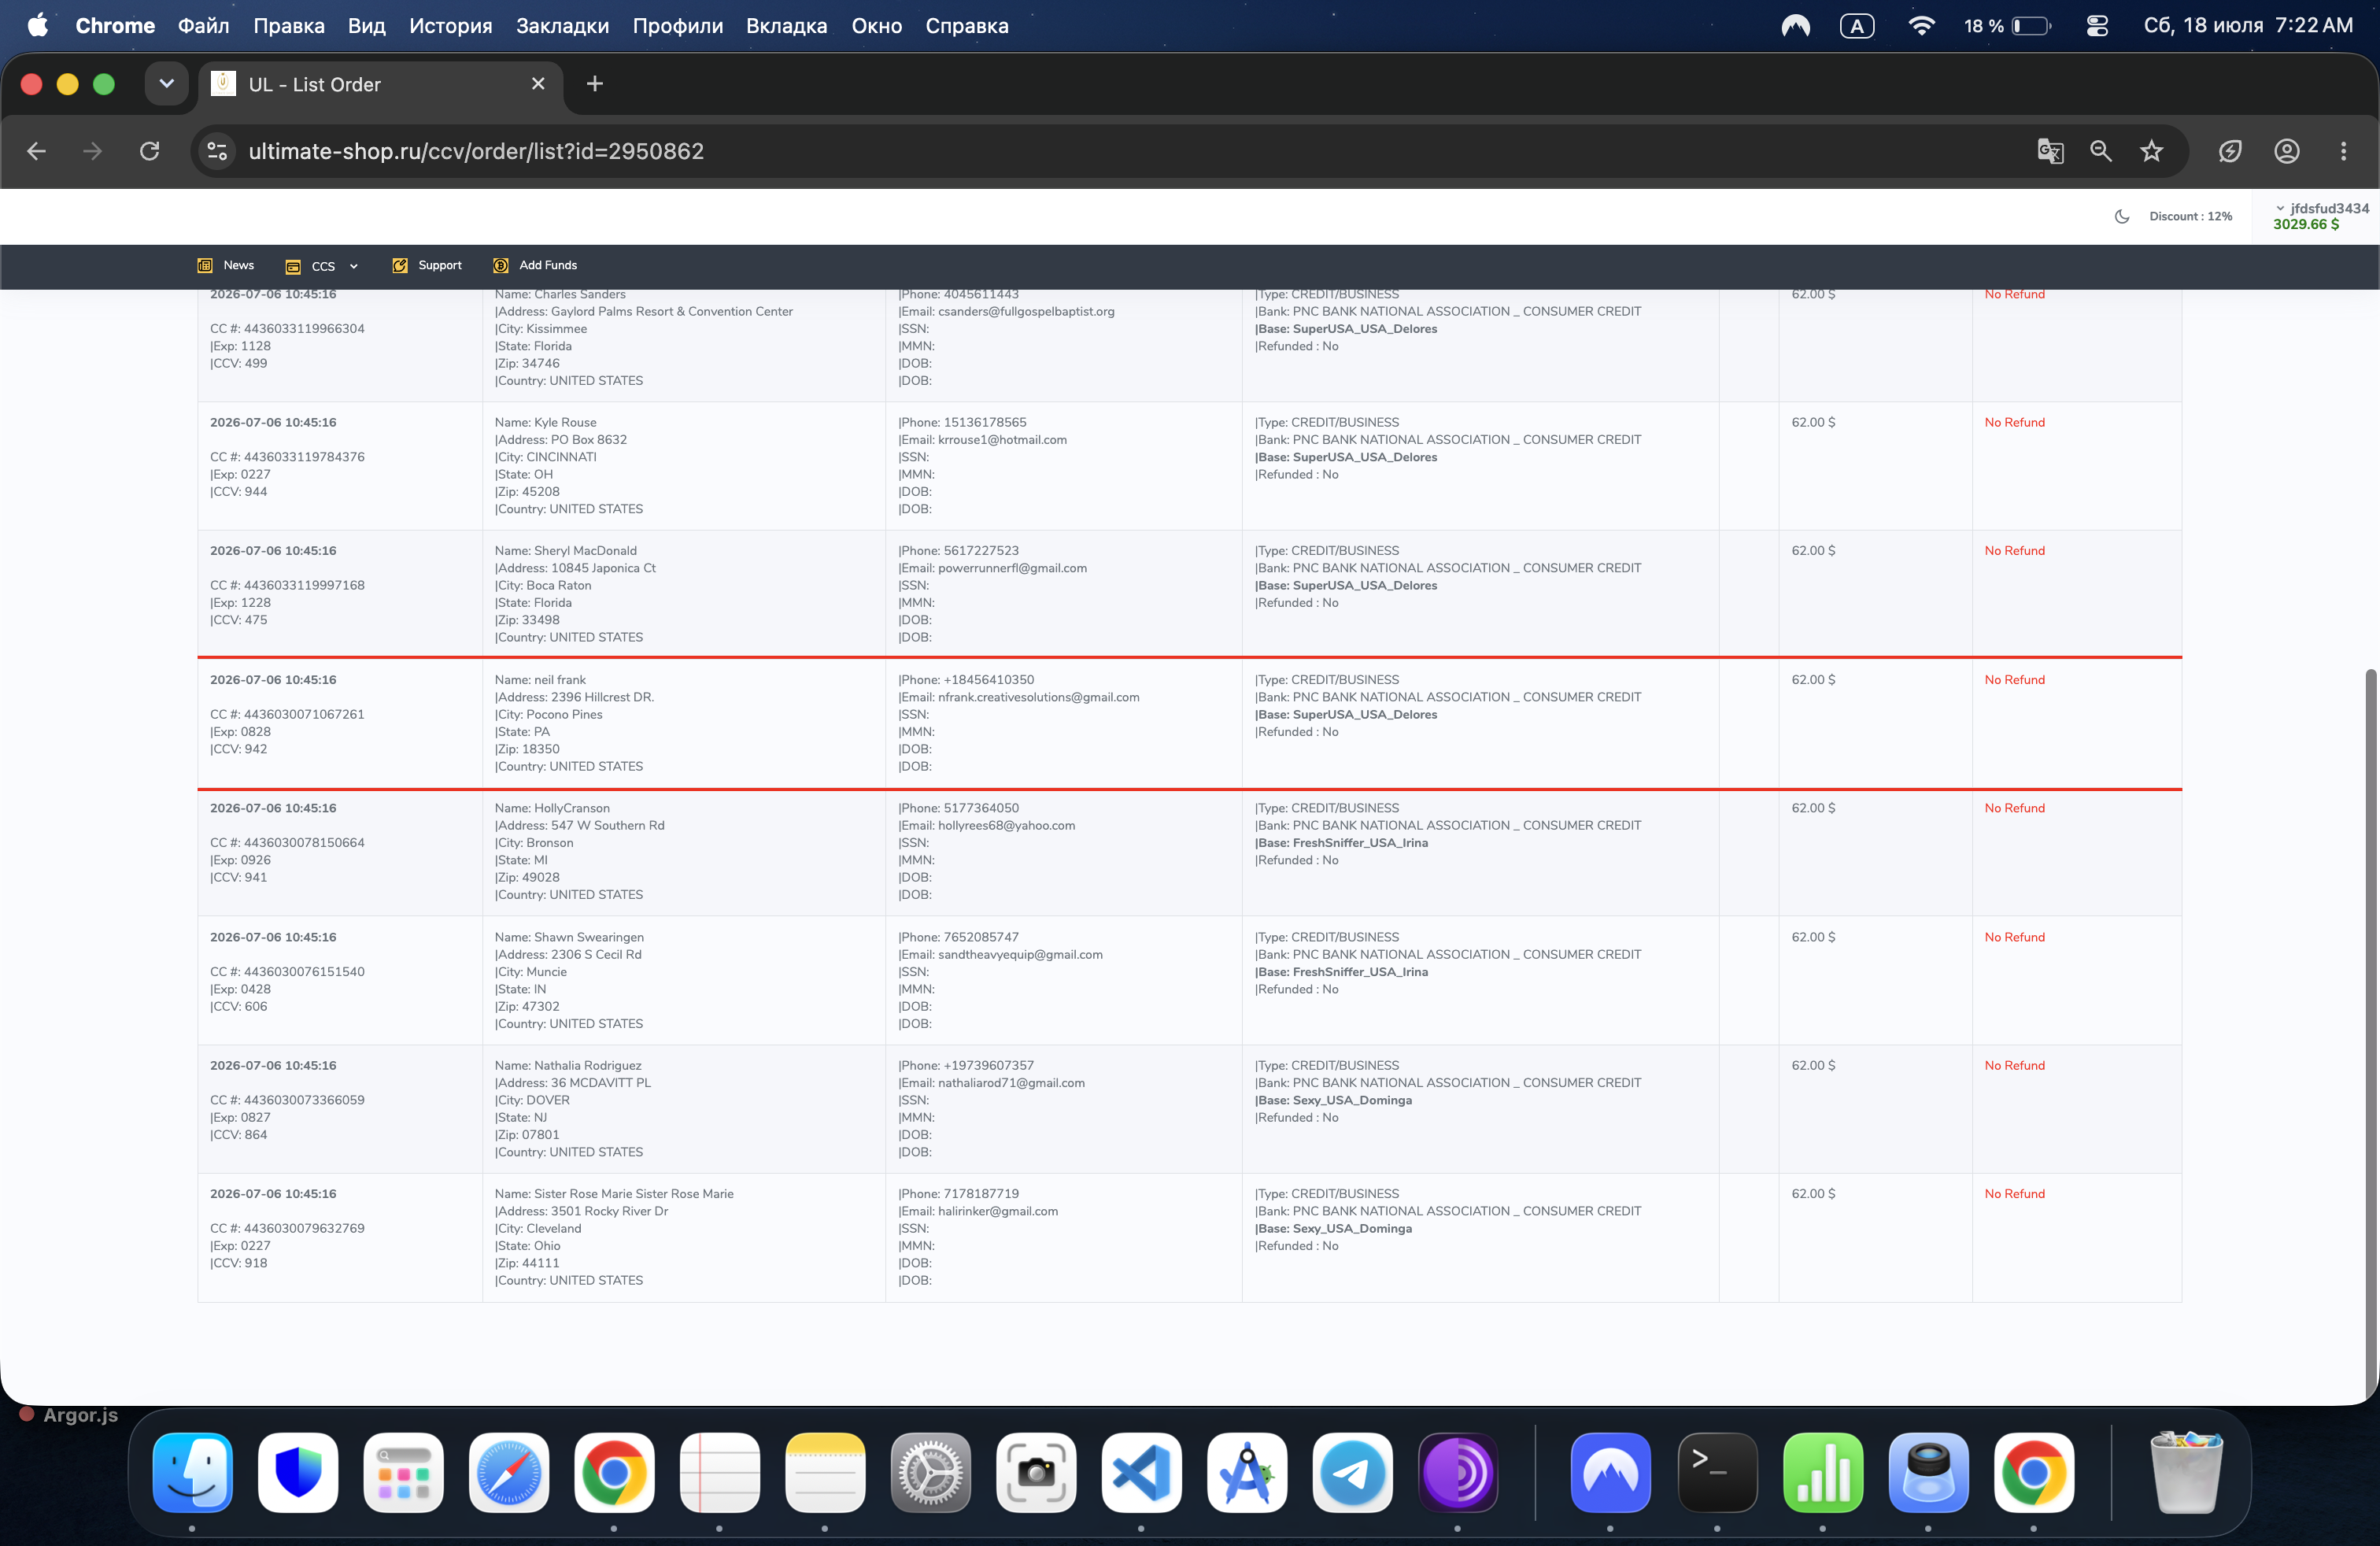View site information in the address bar
The width and height of the screenshot is (2380, 1546).
click(217, 151)
